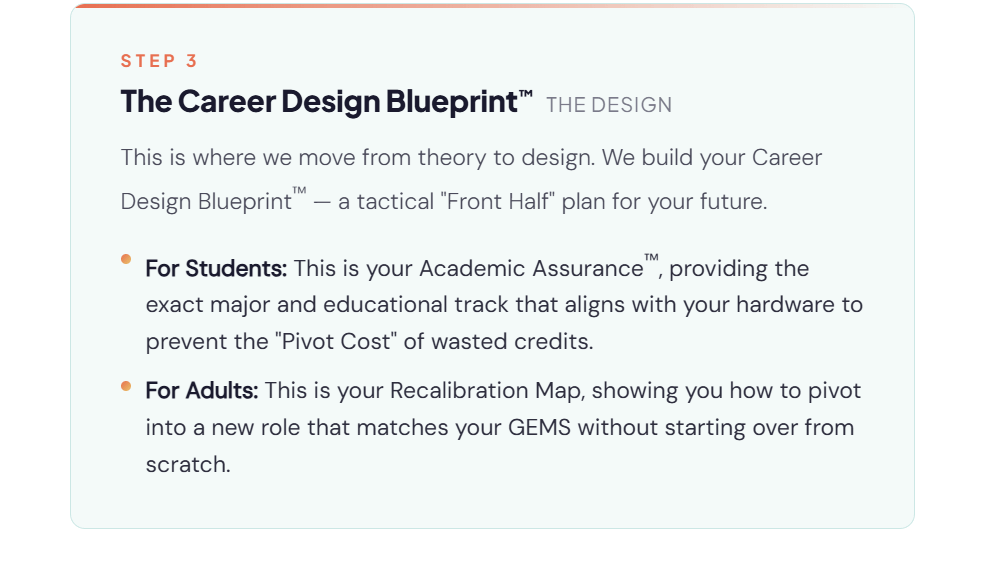Click the orange bullet beside For Students
Image resolution: width=989 pixels, height=566 pixels.
pos(126,259)
